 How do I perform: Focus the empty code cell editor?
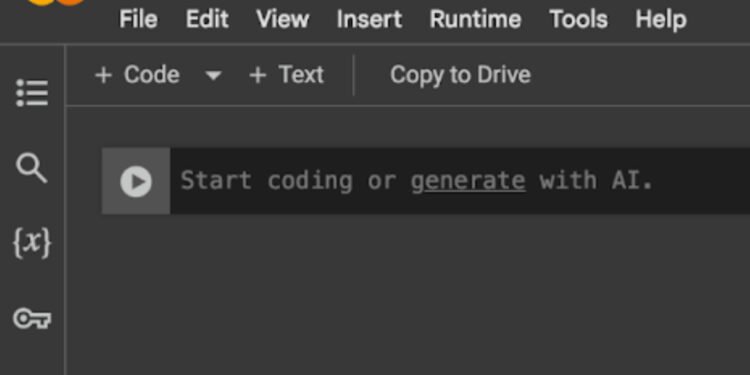point(460,181)
